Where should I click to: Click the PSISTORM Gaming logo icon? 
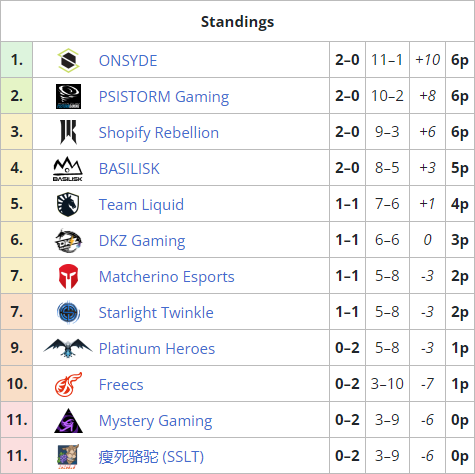[68, 97]
